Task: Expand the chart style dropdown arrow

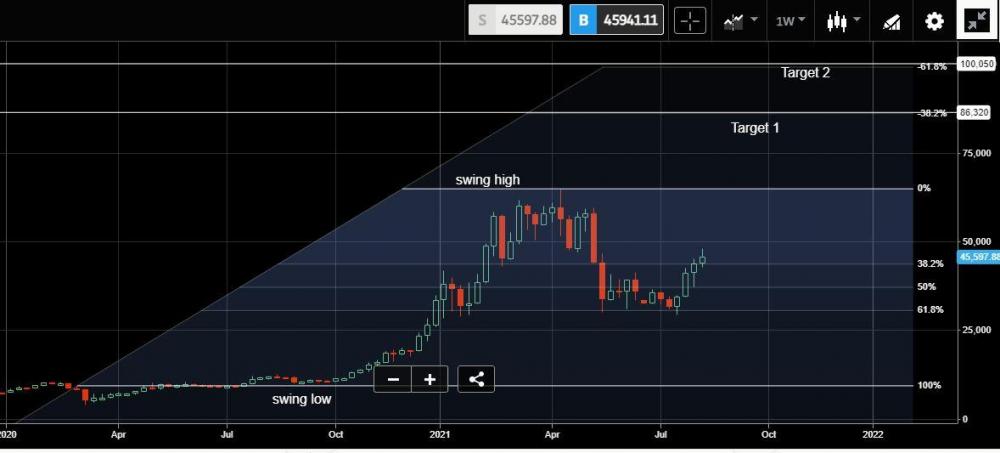Action: (857, 20)
